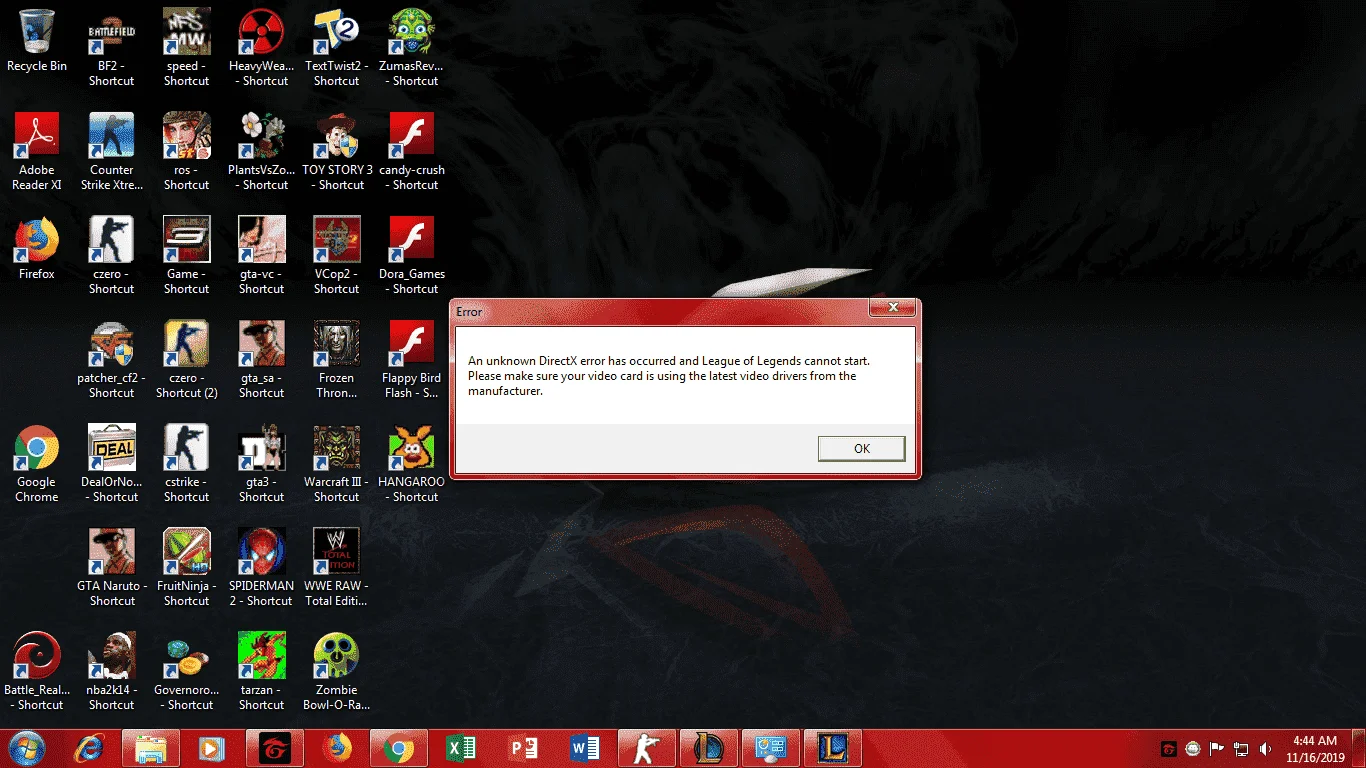Screen dimensions: 1366x768
Task: Open Windows Media Player from the taskbar
Action: click(x=211, y=748)
